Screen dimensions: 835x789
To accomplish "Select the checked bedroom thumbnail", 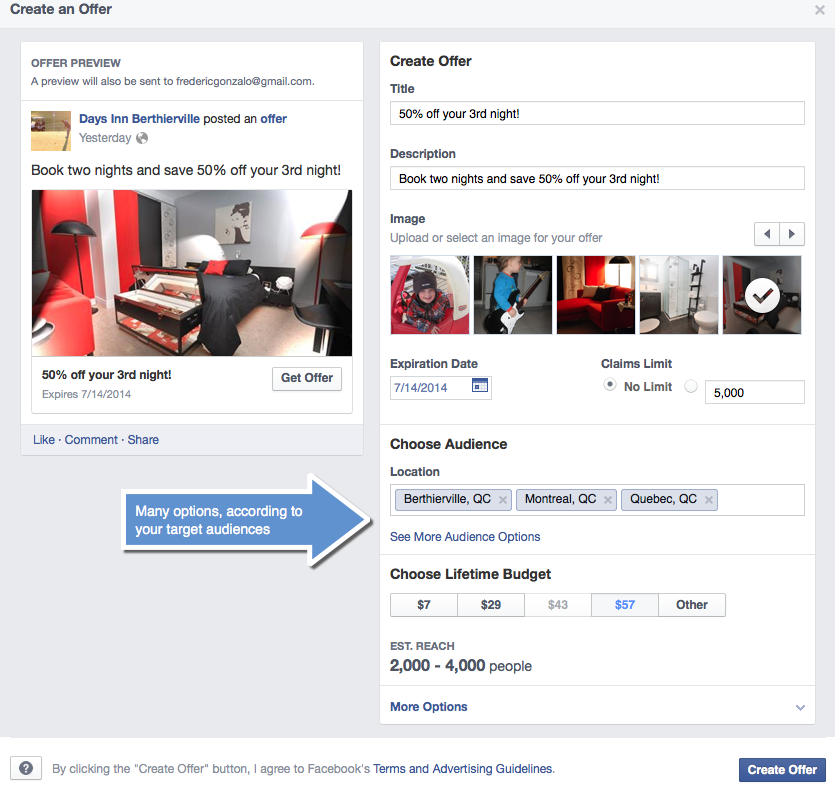I will pos(762,295).
